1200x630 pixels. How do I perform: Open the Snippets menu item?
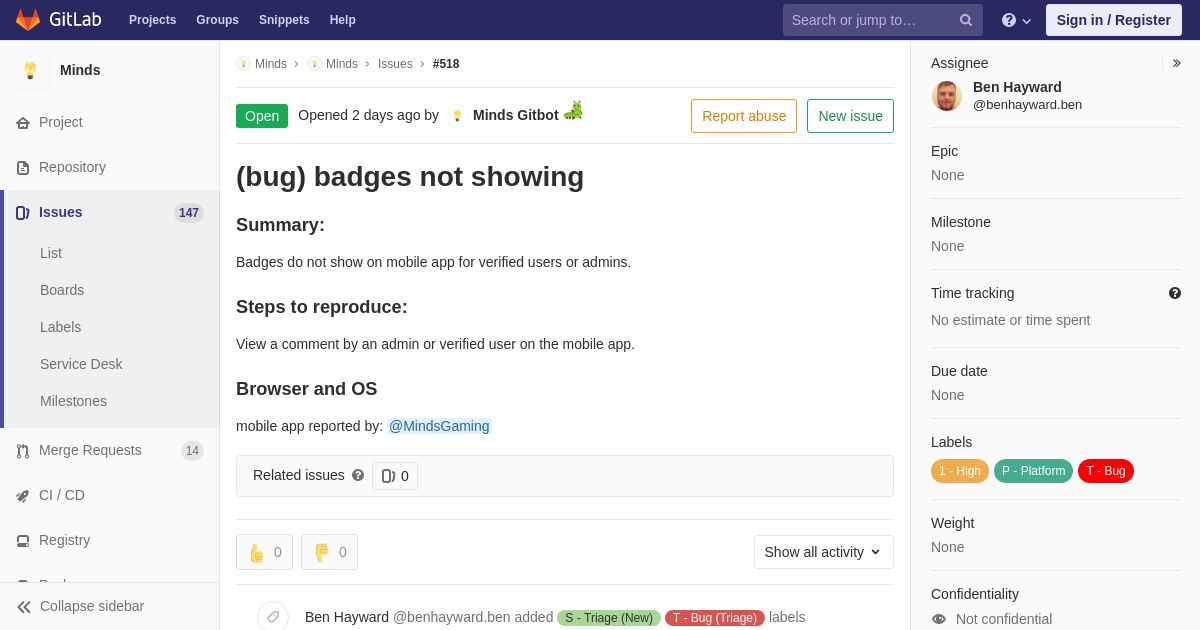(284, 20)
